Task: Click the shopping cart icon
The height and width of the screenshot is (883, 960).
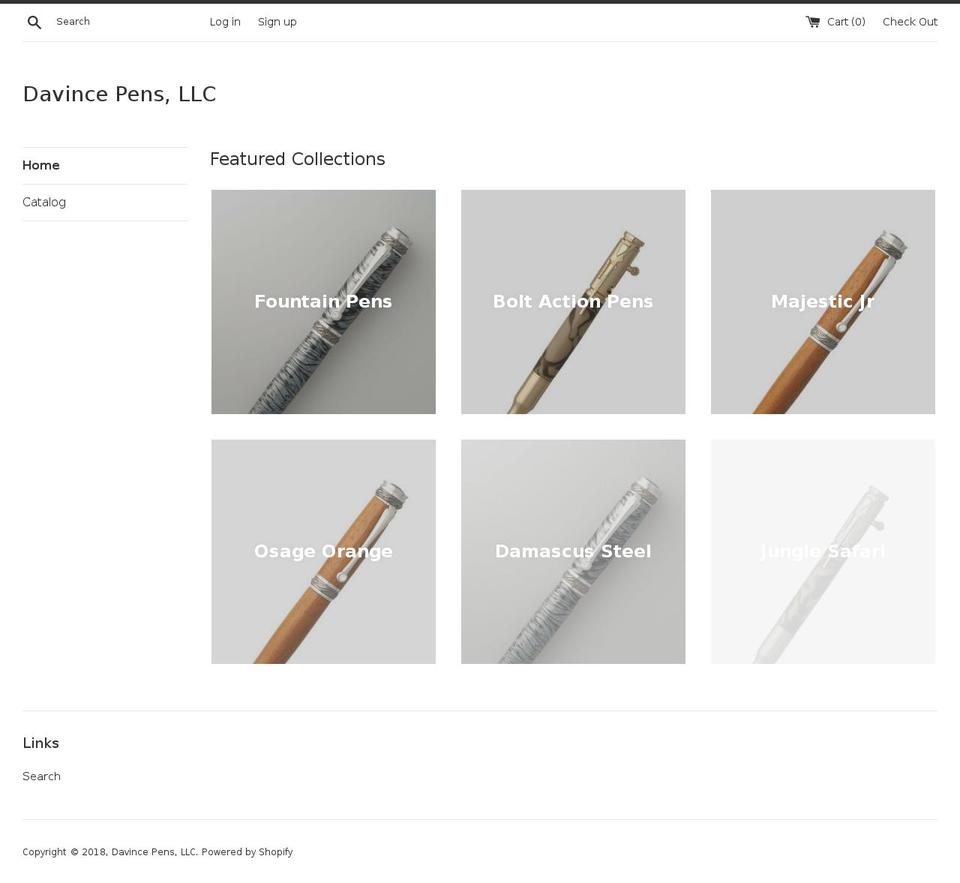Action: [812, 22]
